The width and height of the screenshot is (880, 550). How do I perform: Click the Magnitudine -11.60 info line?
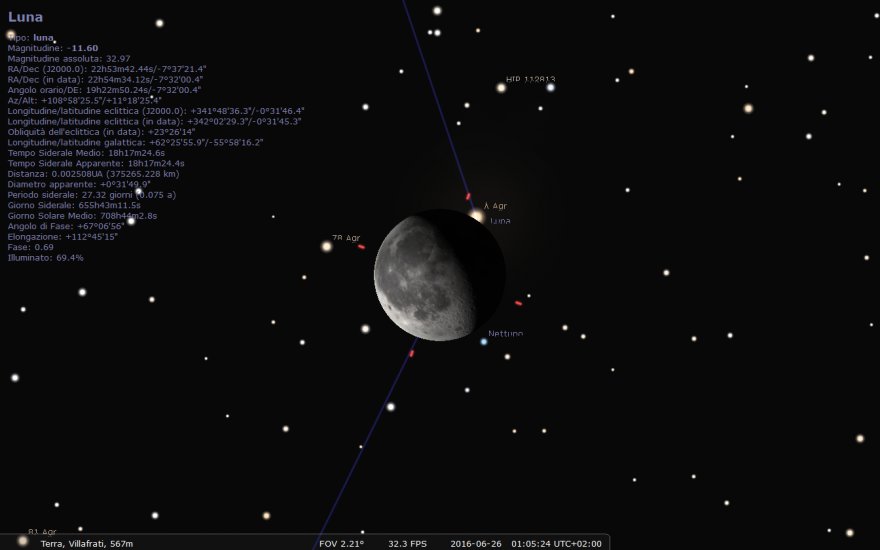(52, 48)
